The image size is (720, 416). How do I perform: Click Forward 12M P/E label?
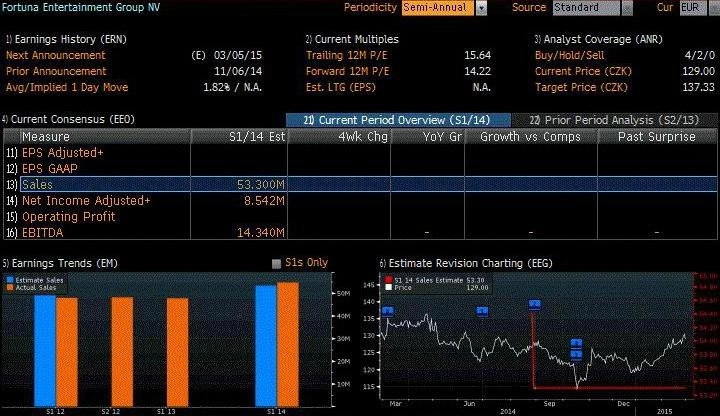tap(348, 71)
